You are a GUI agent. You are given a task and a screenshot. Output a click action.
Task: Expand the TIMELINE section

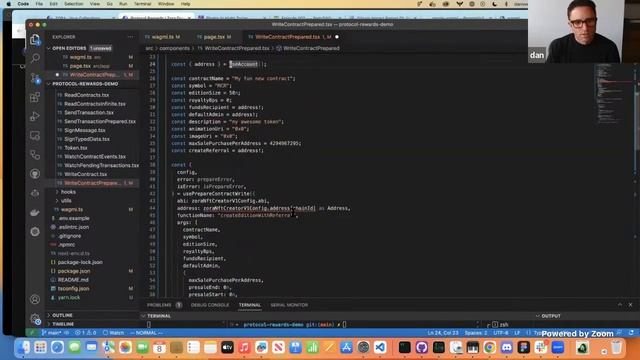tap(63, 324)
